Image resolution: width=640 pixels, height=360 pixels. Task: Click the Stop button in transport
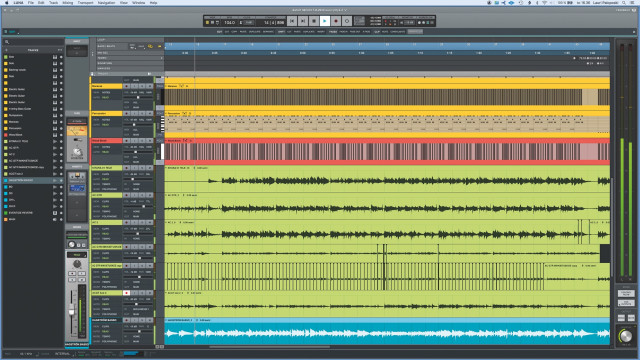313,21
